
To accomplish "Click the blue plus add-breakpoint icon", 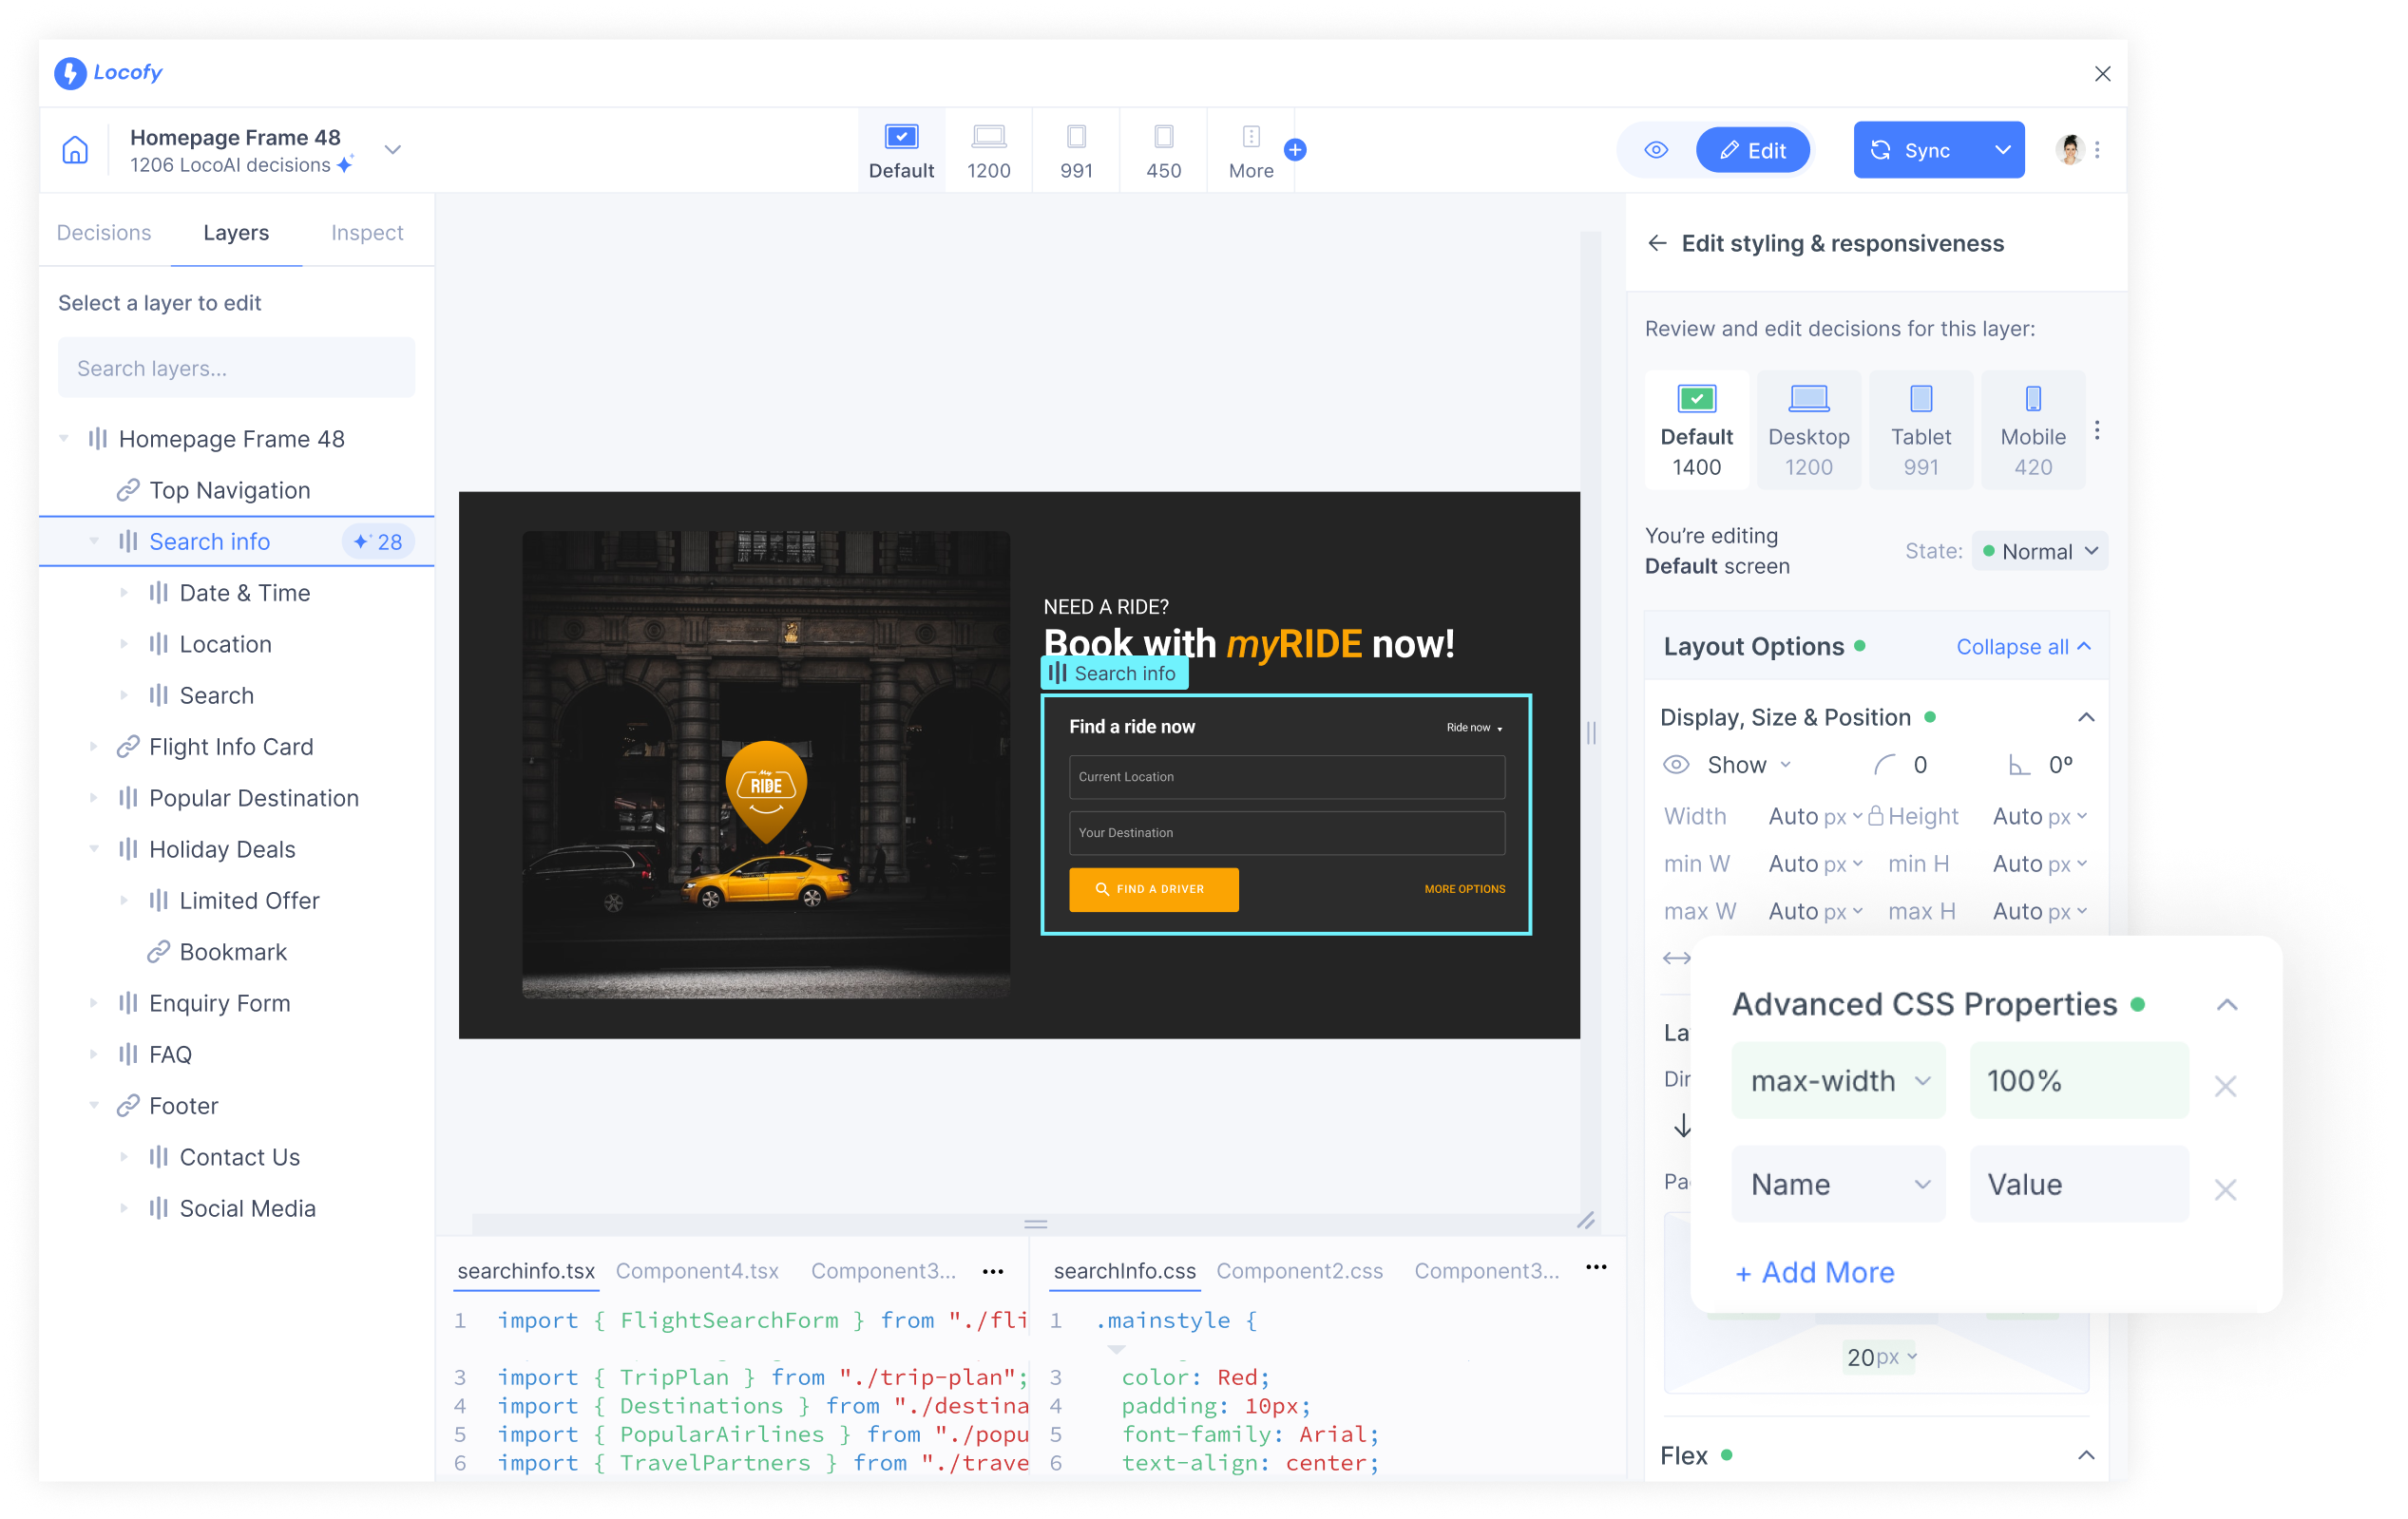I will [1295, 150].
